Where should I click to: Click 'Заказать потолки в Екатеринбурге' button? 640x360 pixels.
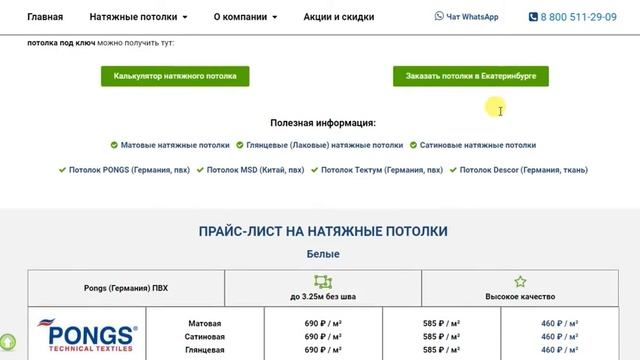click(x=471, y=76)
